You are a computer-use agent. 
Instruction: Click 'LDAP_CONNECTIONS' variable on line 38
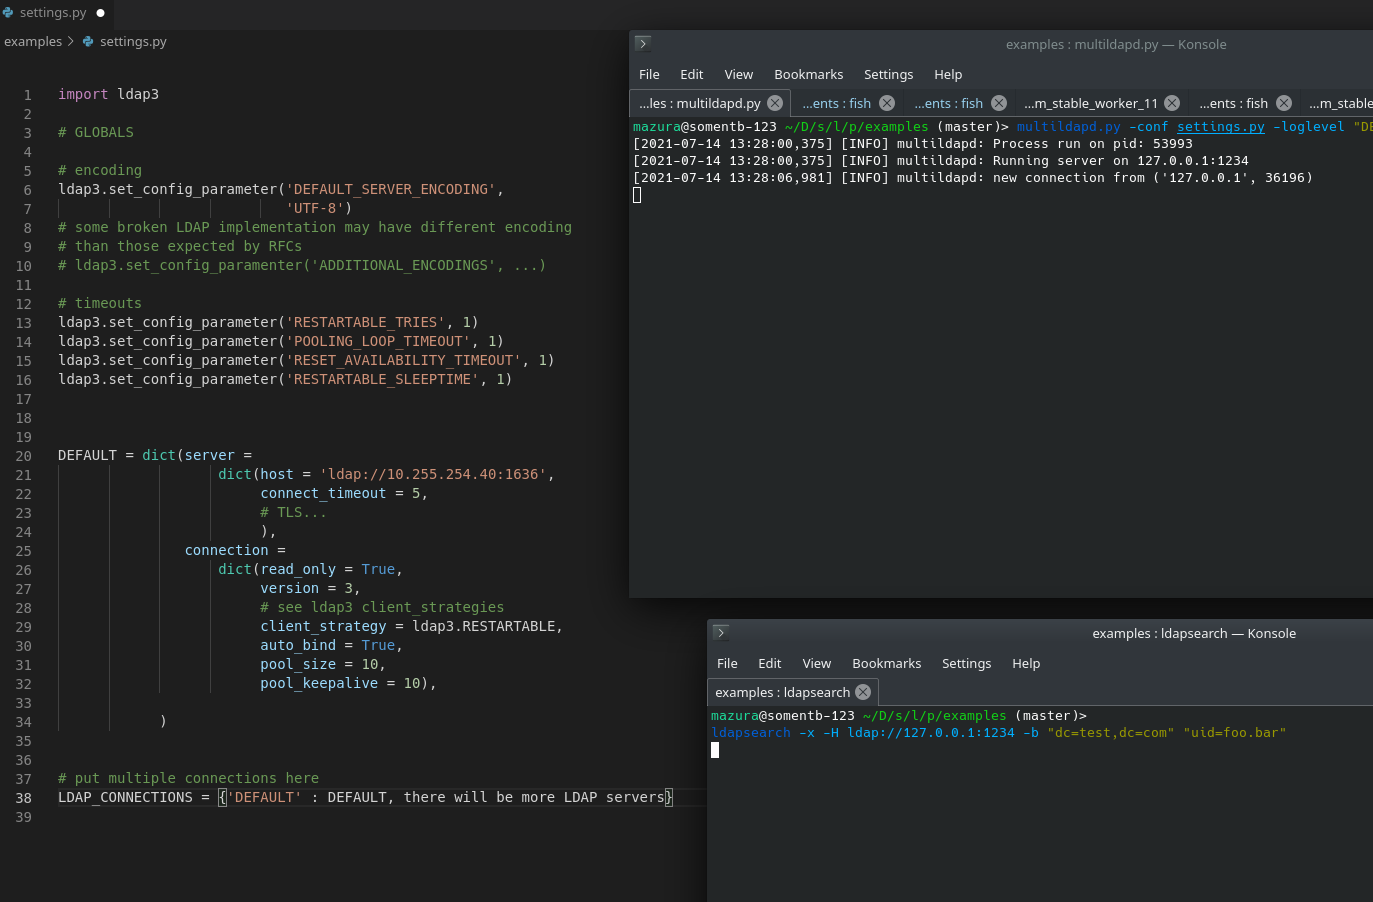click(125, 797)
